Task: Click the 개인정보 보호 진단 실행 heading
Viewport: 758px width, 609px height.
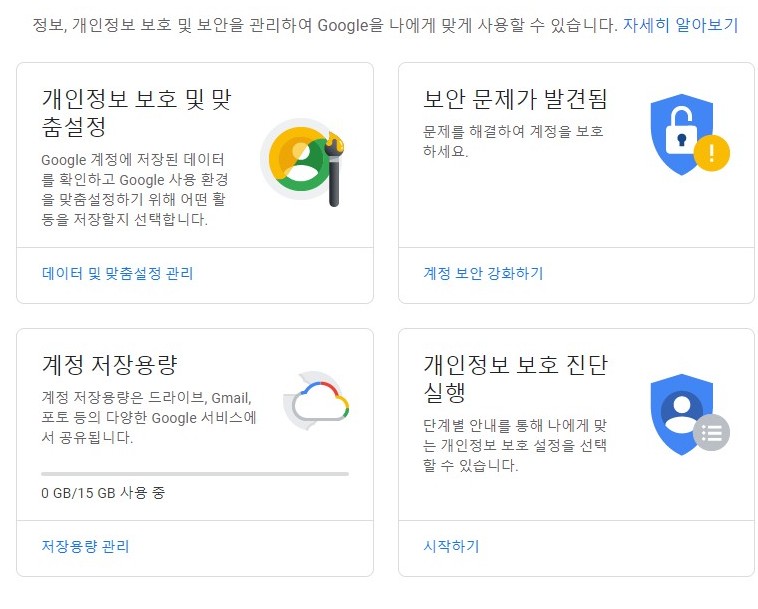Action: click(x=515, y=378)
